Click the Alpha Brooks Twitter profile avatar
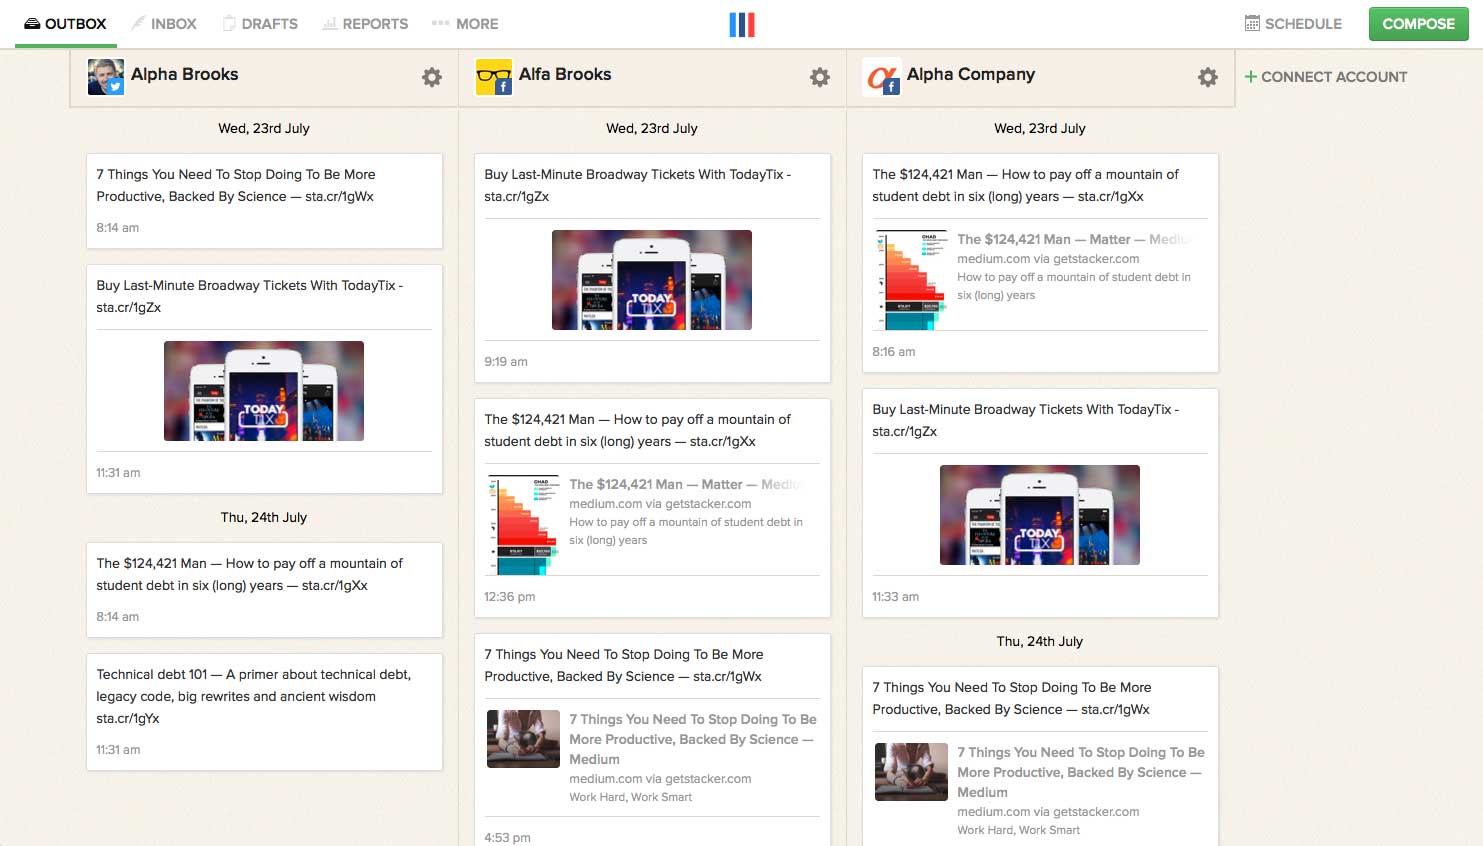This screenshot has width=1483, height=846. pyautogui.click(x=105, y=76)
